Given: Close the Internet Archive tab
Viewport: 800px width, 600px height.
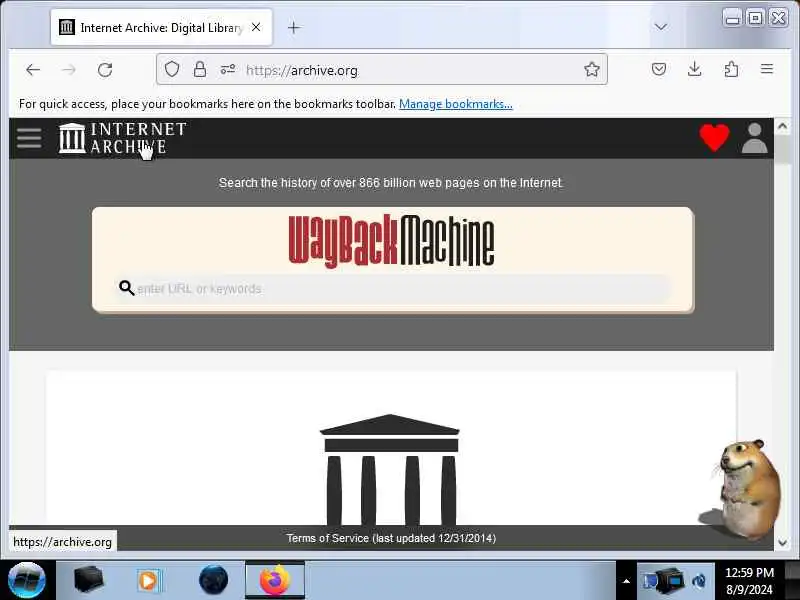Looking at the screenshot, I should (x=256, y=27).
